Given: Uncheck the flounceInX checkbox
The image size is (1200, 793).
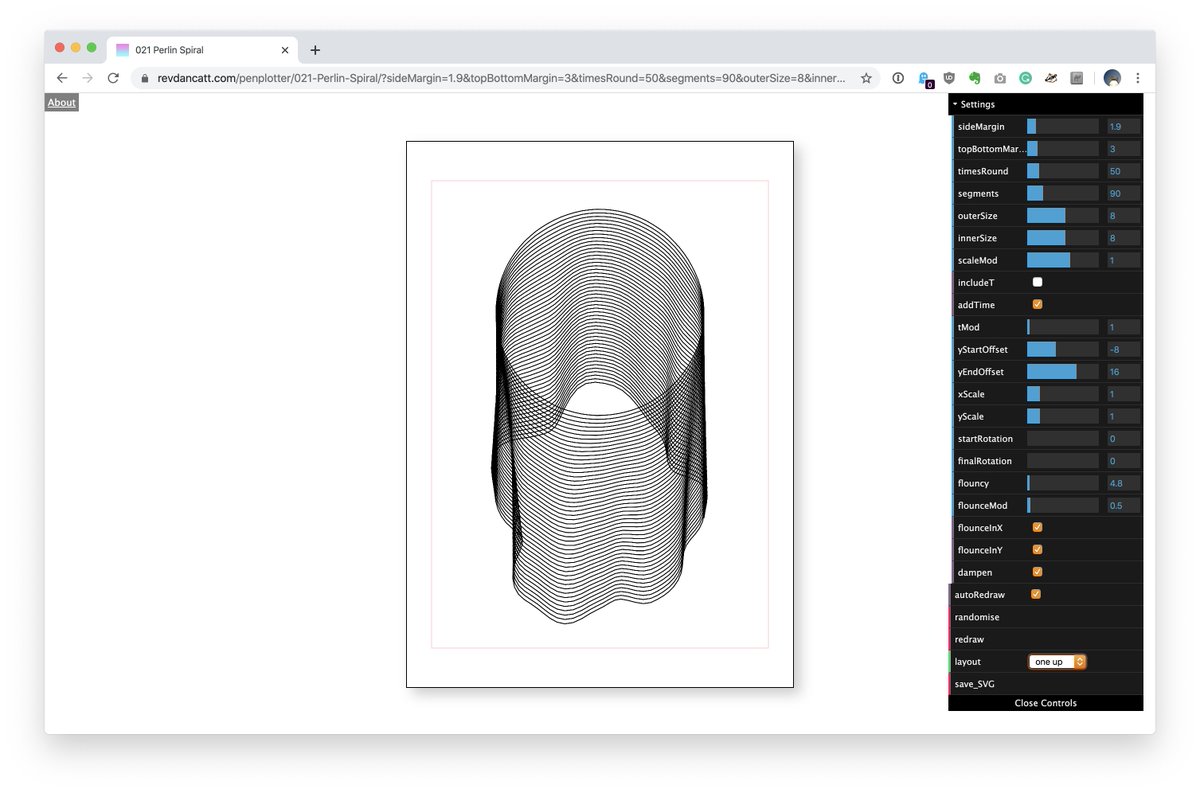Looking at the screenshot, I should tap(1037, 527).
